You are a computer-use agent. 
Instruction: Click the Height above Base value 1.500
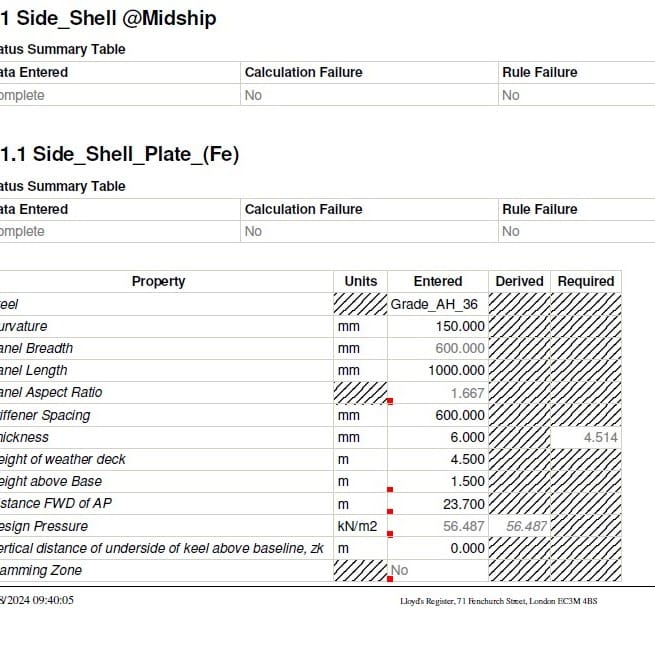pos(467,481)
